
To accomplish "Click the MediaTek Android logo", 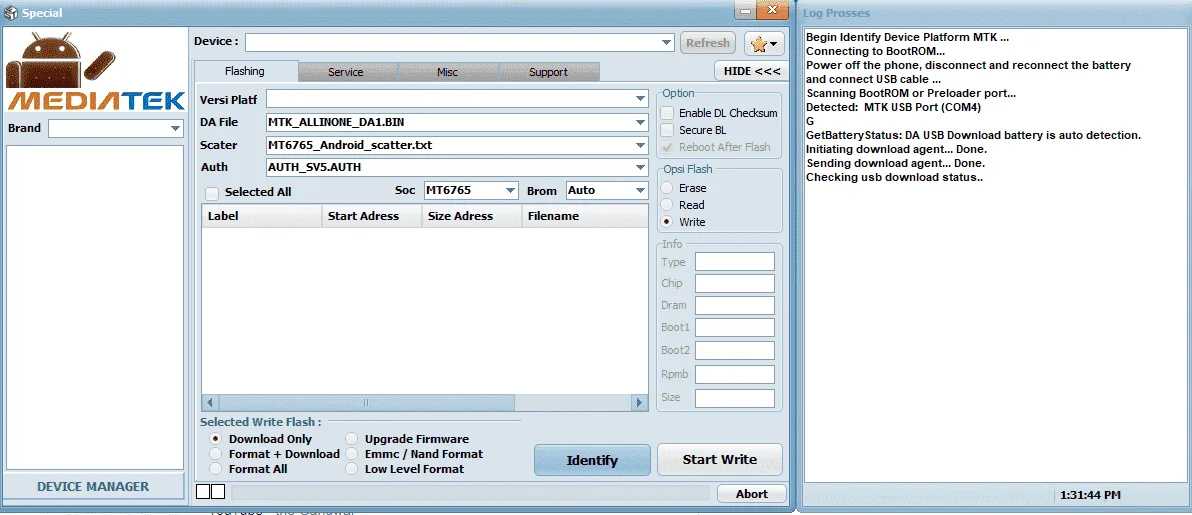I will 95,73.
